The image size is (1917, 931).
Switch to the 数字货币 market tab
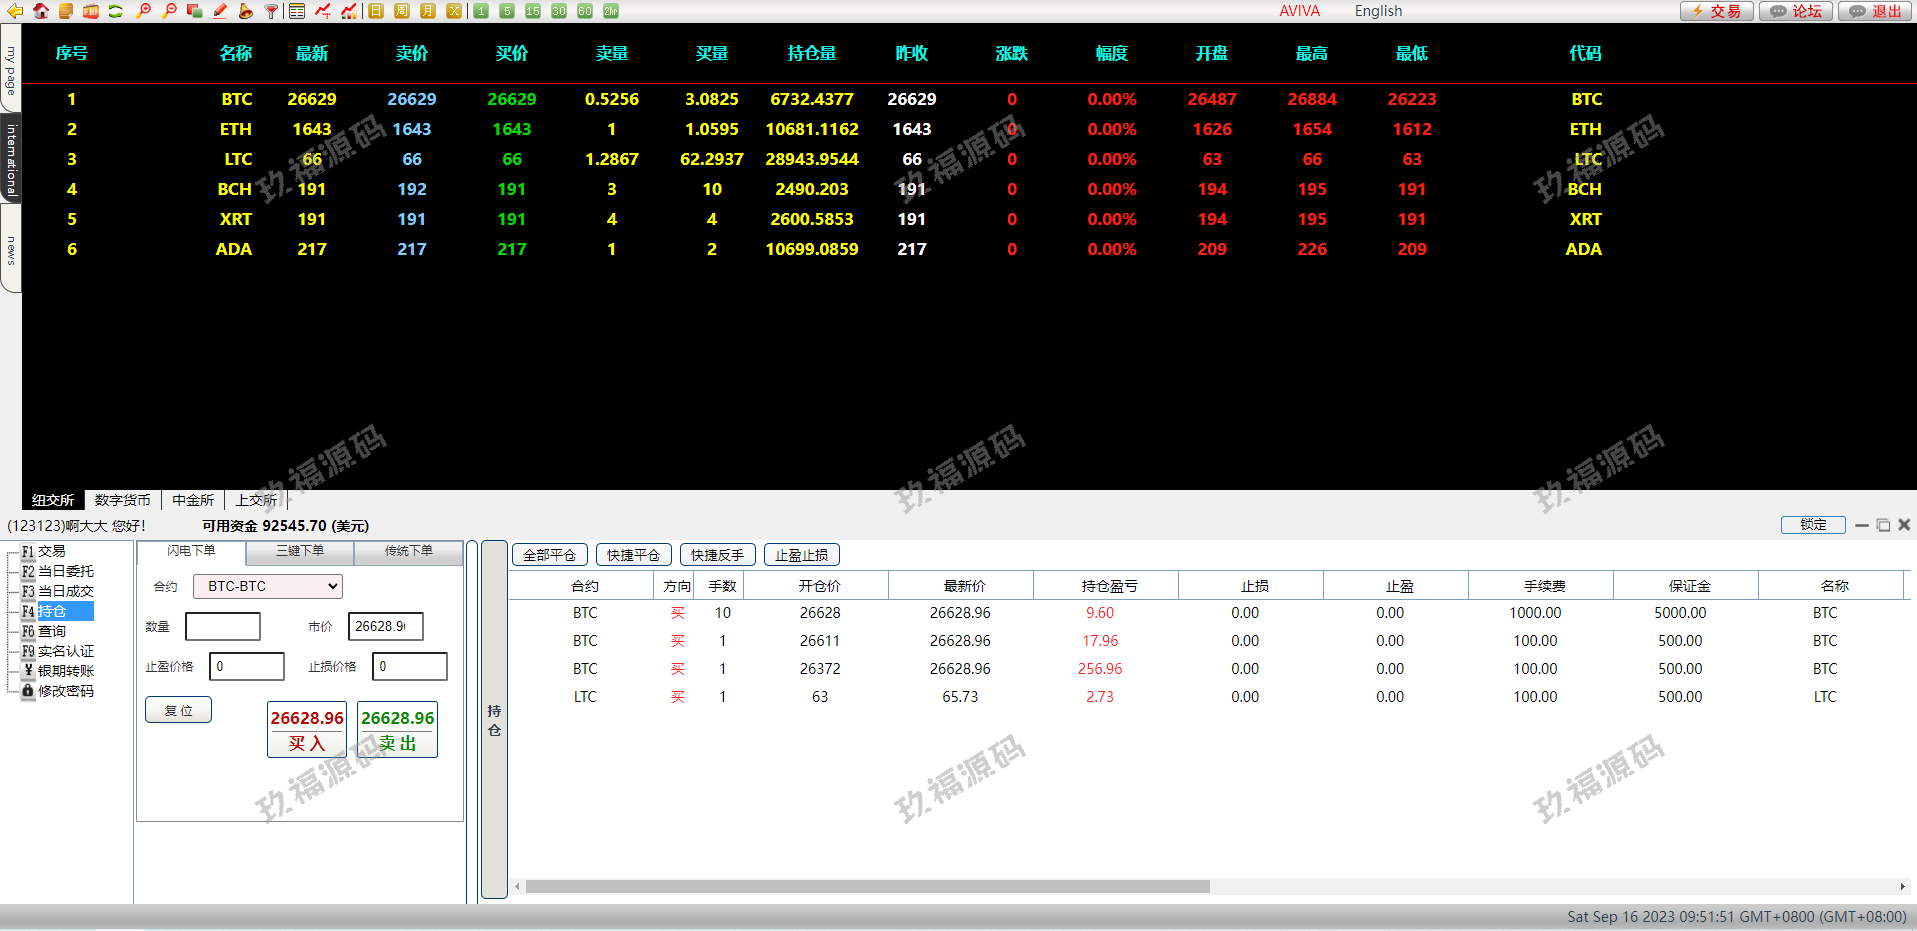(122, 500)
